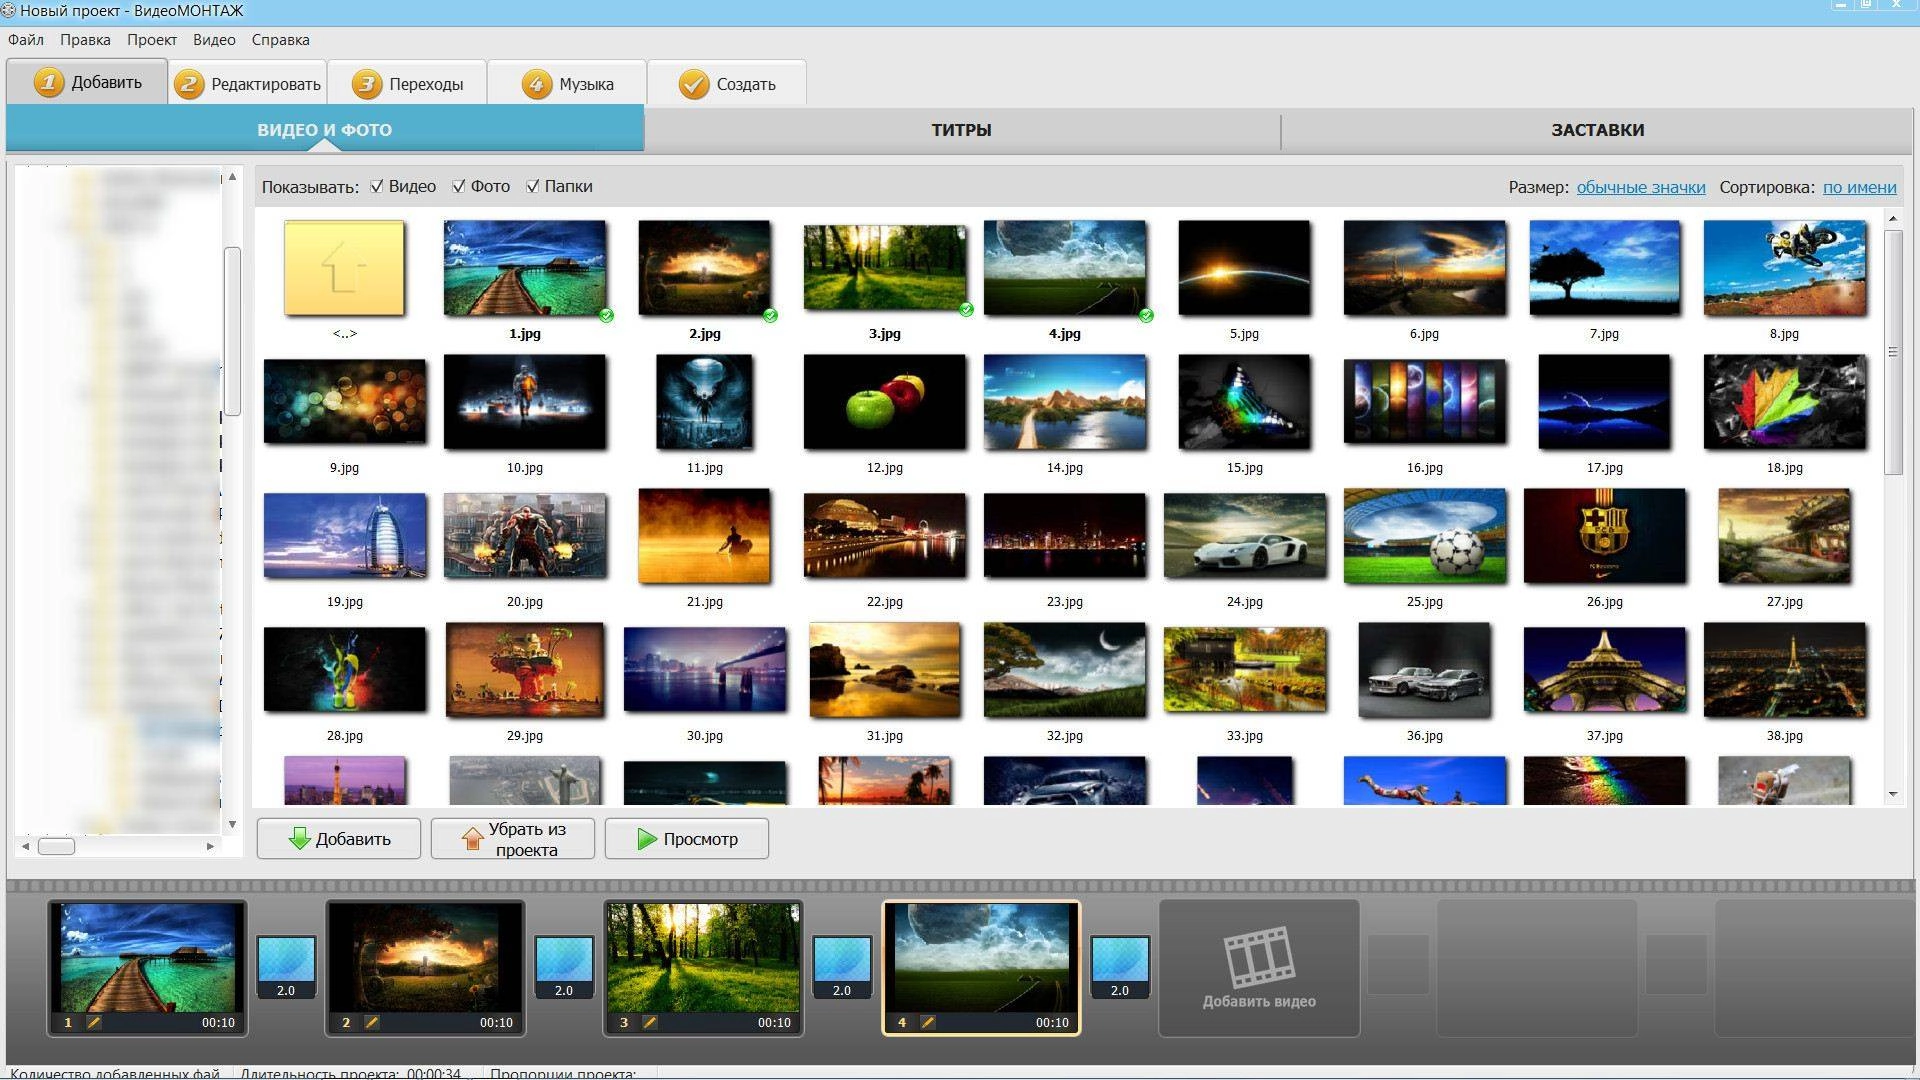Click green check mark on 1.jpg
This screenshot has width=1920, height=1080.
tap(606, 315)
